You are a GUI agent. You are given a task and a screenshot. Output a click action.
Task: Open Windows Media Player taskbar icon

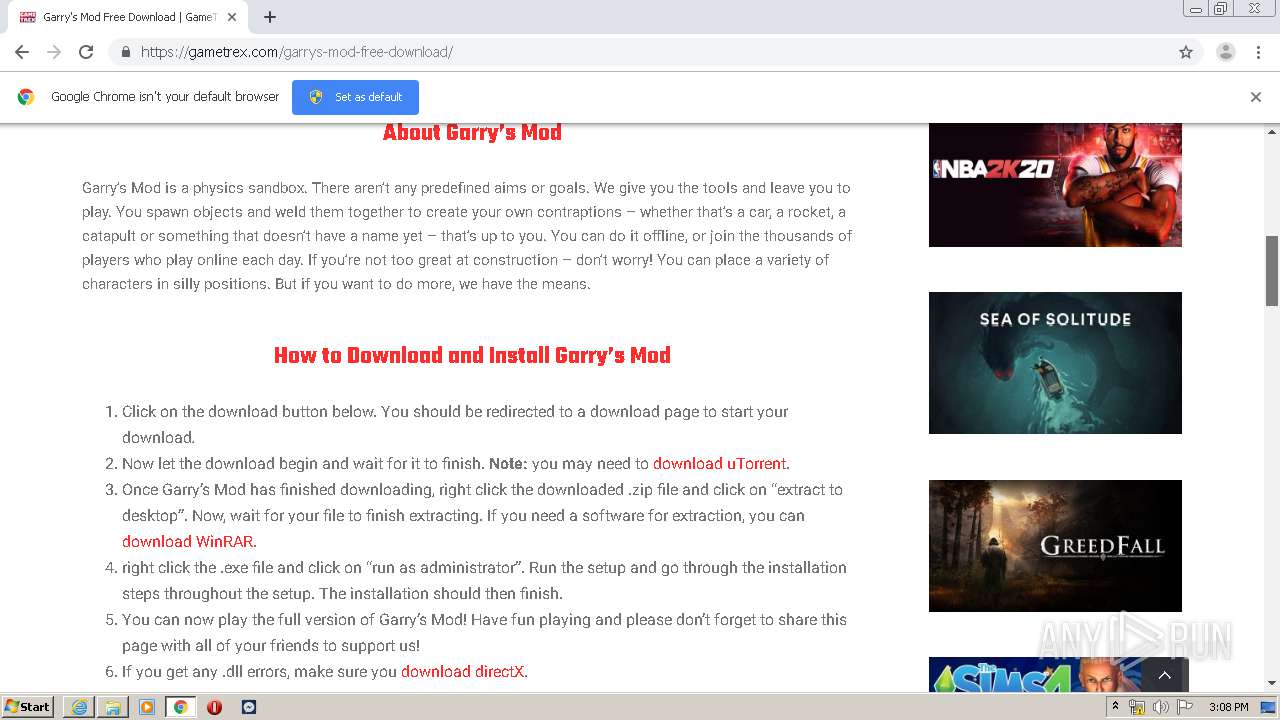pyautogui.click(x=147, y=707)
